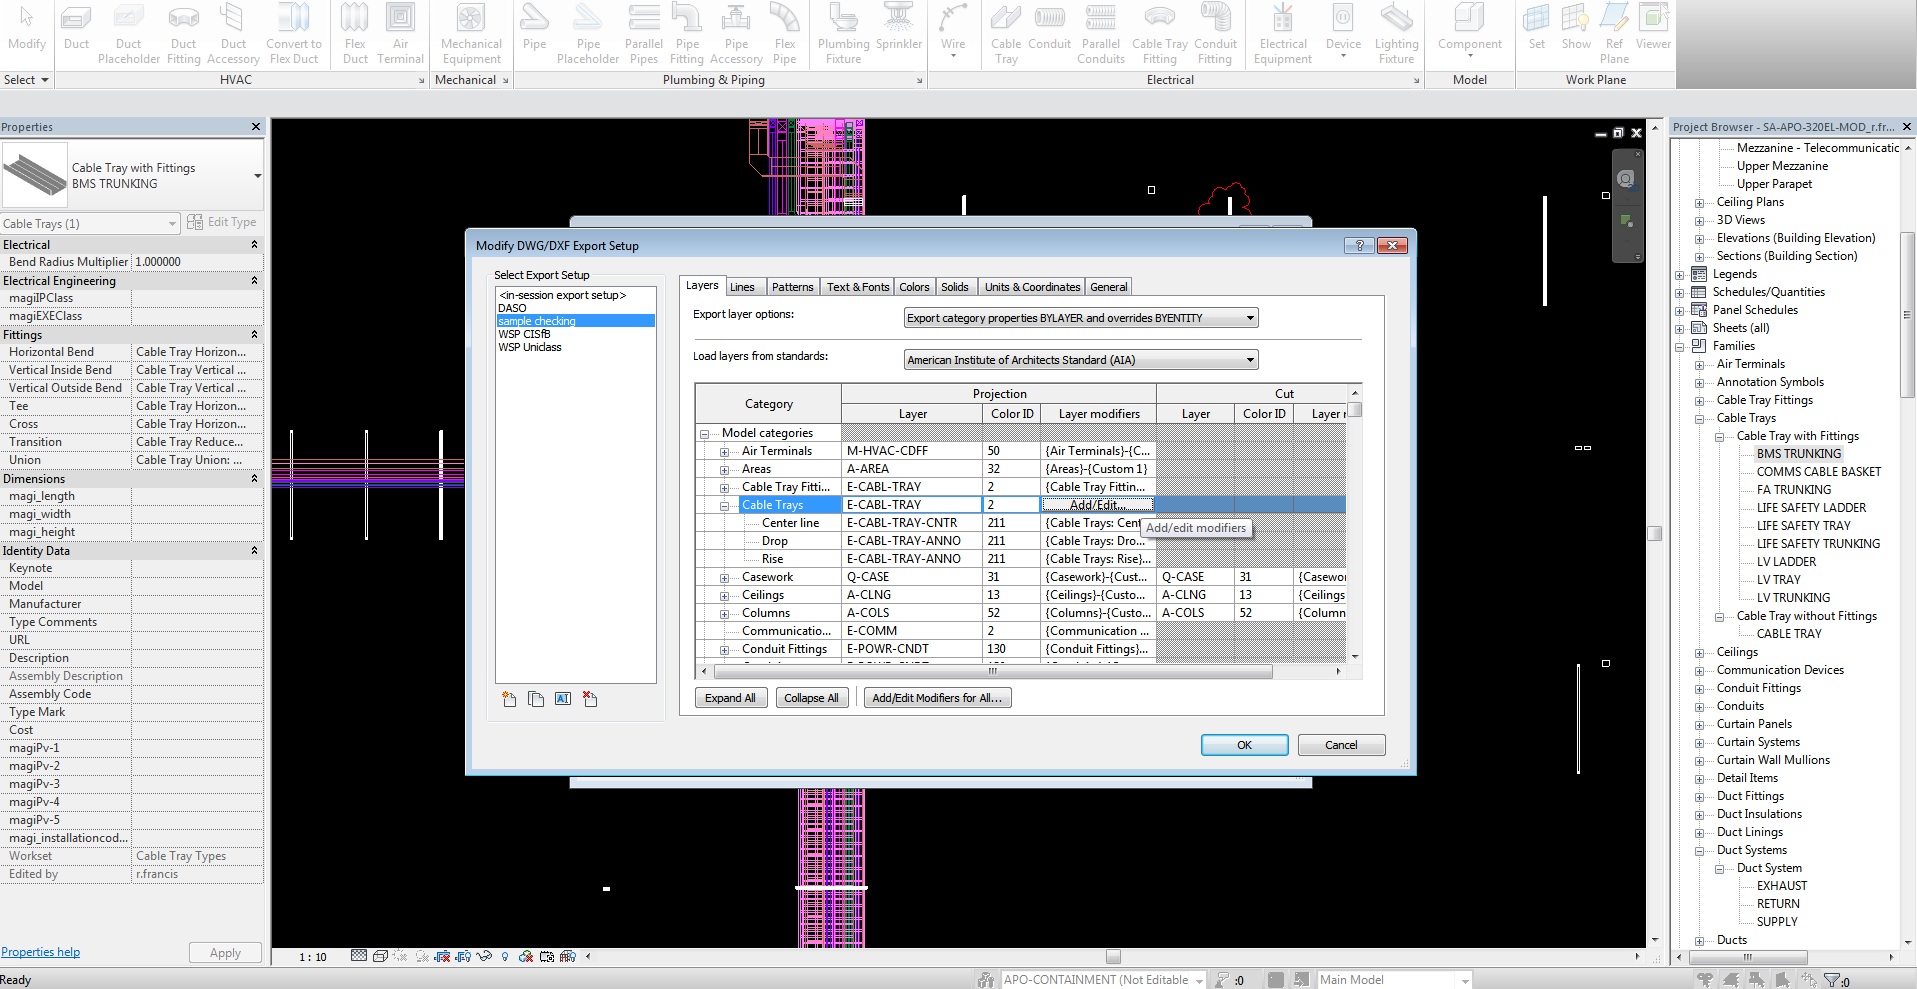This screenshot has height=989, width=1917.
Task: Open the Properties help link
Action: pos(41,952)
